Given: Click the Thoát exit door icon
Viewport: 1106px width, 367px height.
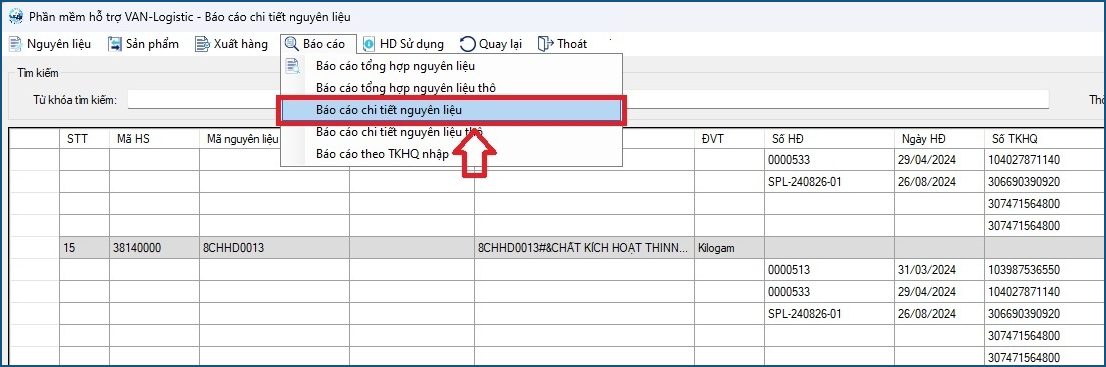Looking at the screenshot, I should [x=545, y=44].
